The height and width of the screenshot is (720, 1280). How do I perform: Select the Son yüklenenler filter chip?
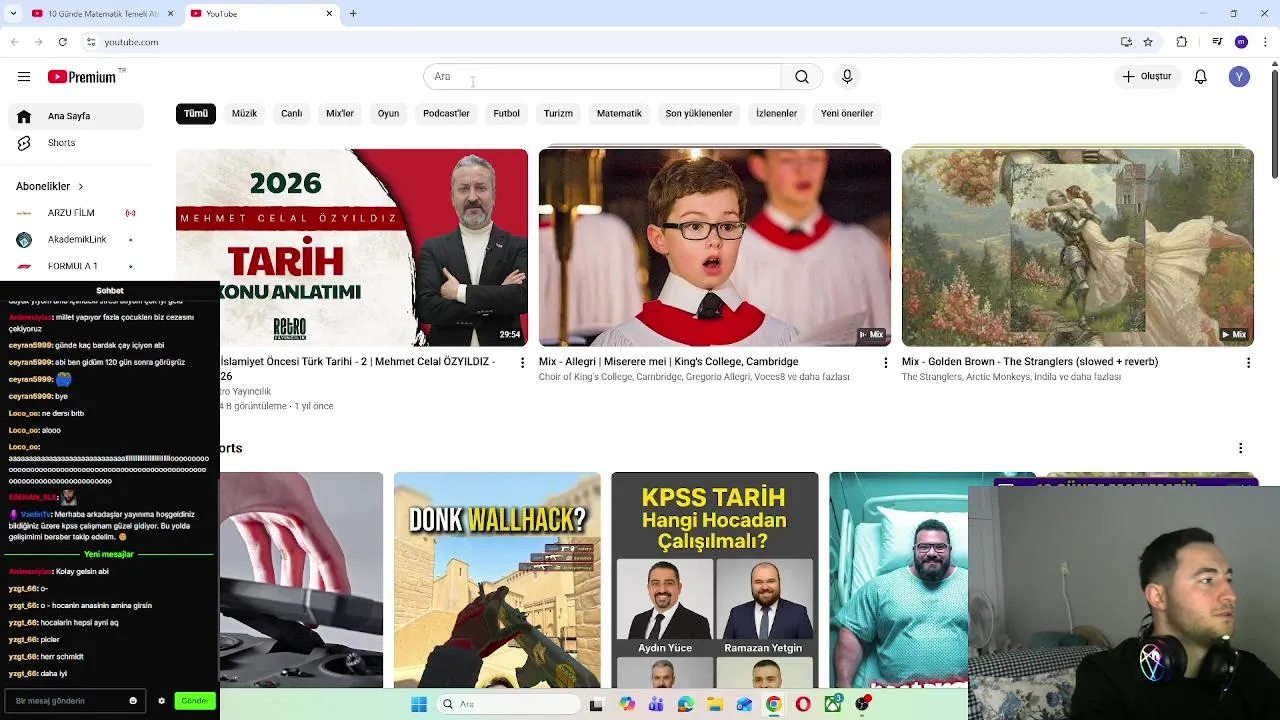(x=699, y=114)
